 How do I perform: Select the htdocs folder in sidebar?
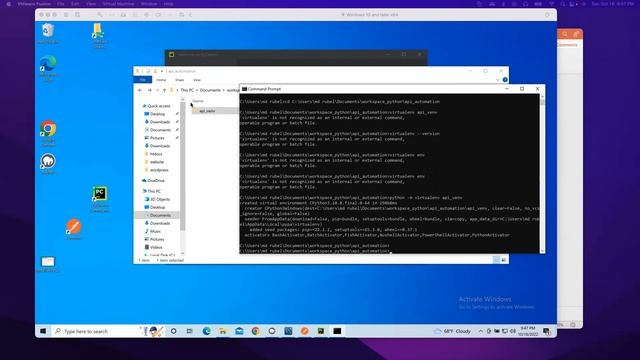156,154
